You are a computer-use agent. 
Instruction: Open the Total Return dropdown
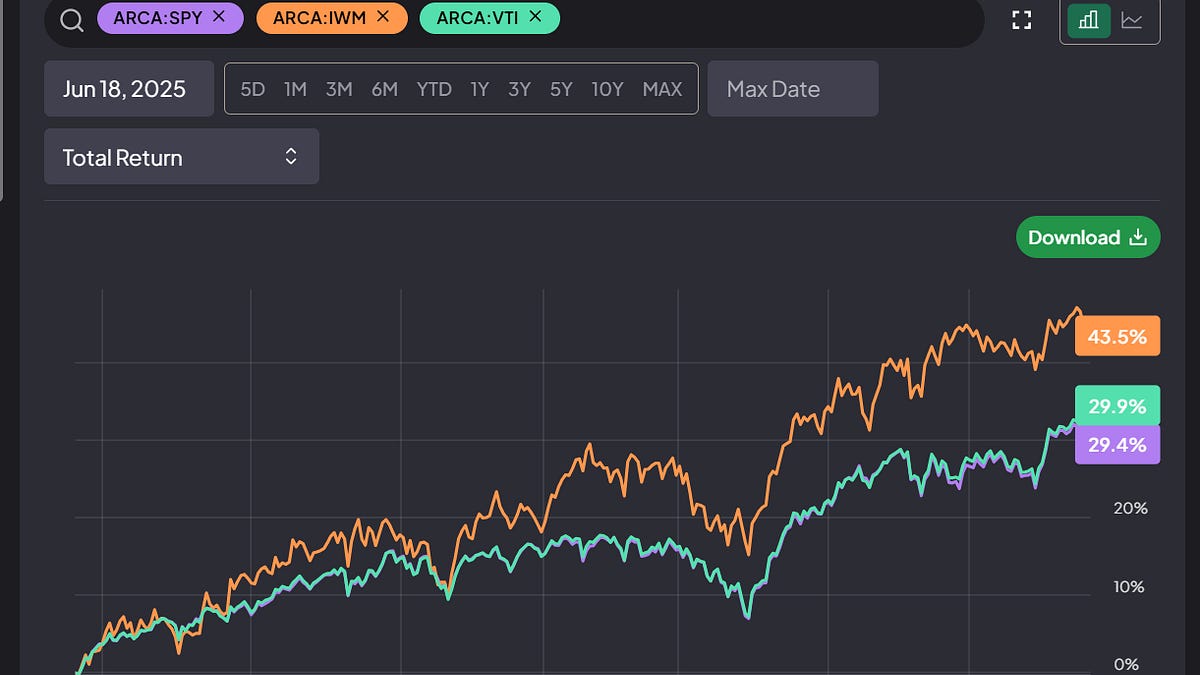click(181, 157)
